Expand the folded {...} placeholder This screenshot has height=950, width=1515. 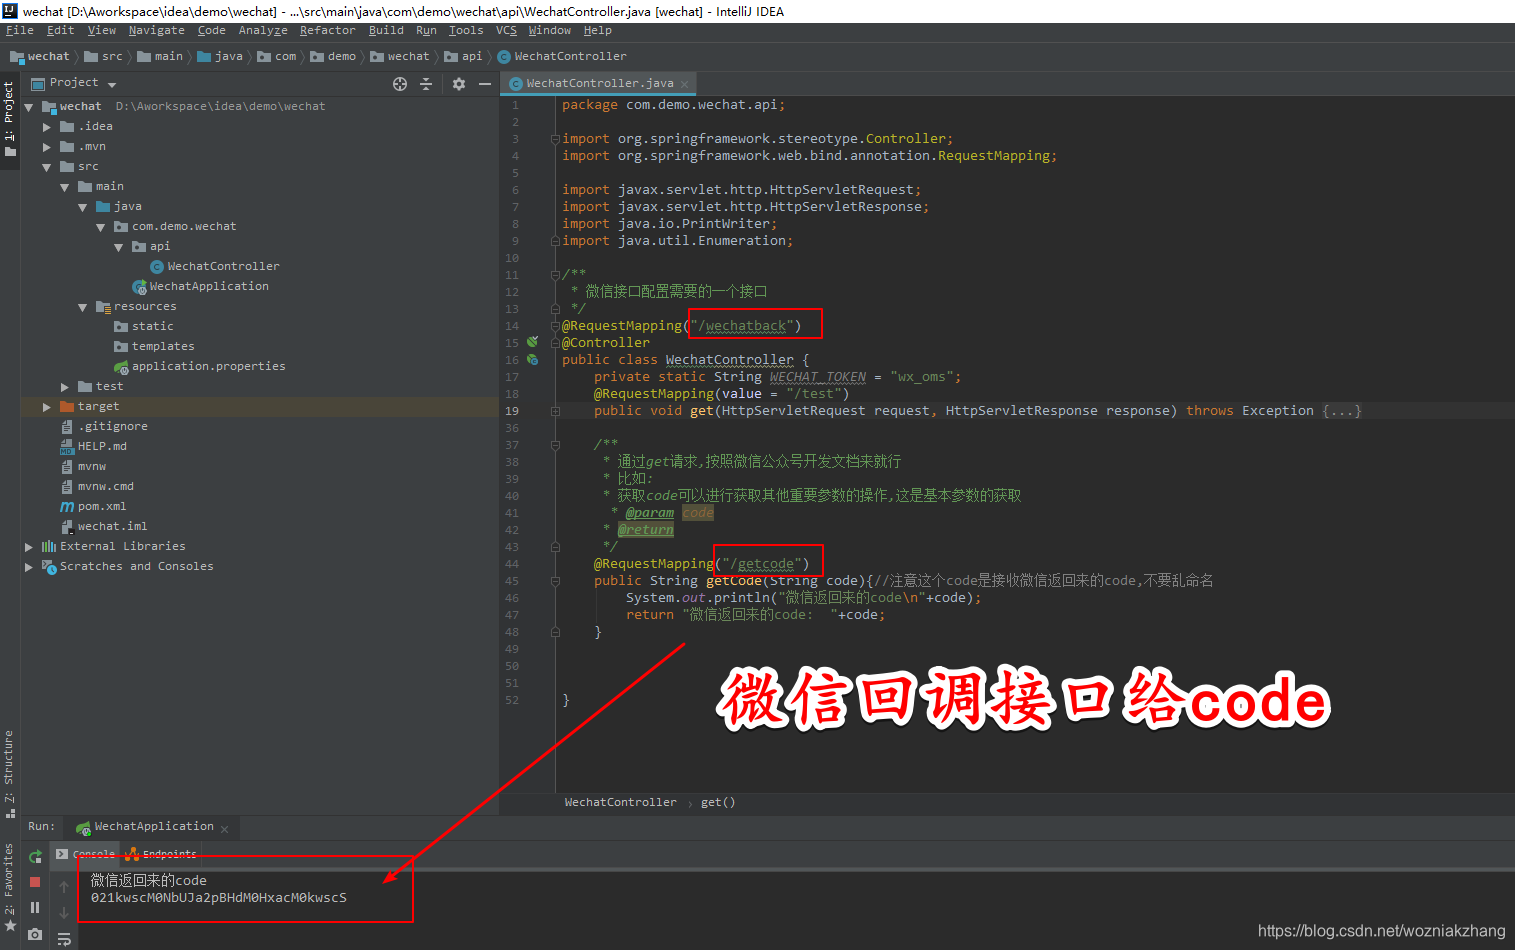(1342, 411)
